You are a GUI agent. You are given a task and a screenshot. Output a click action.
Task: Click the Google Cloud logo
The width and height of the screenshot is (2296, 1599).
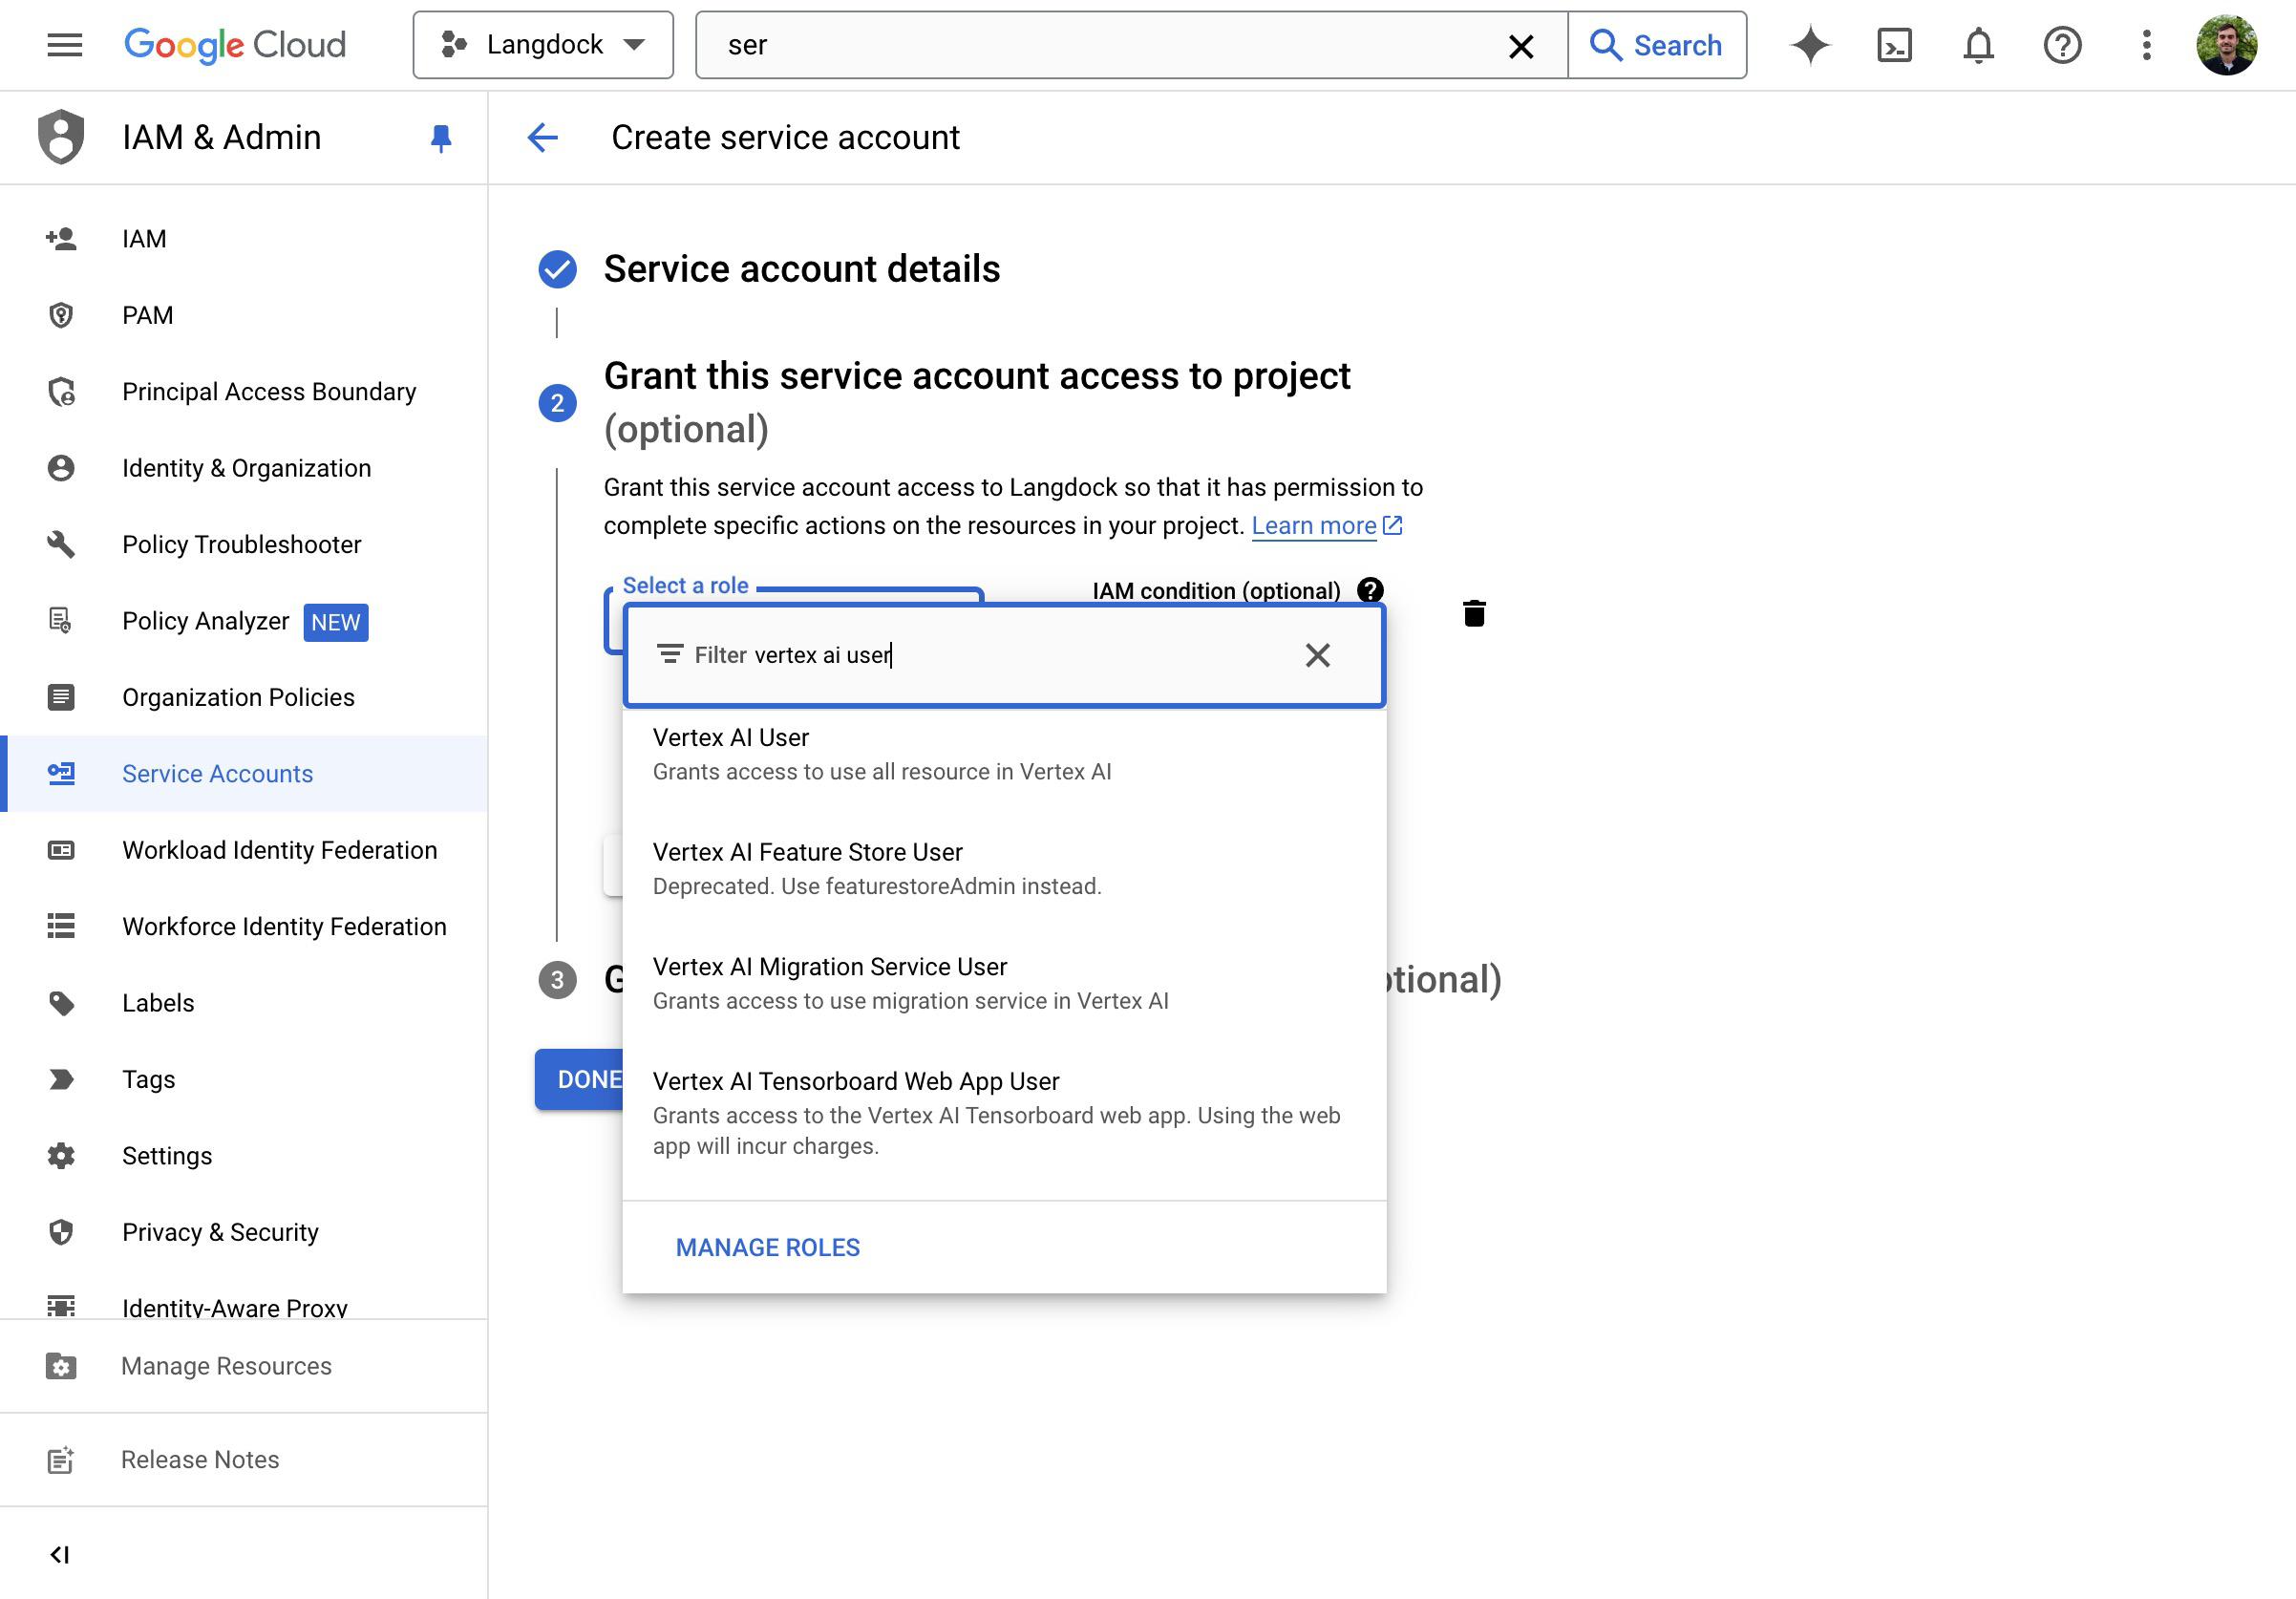tap(235, 45)
